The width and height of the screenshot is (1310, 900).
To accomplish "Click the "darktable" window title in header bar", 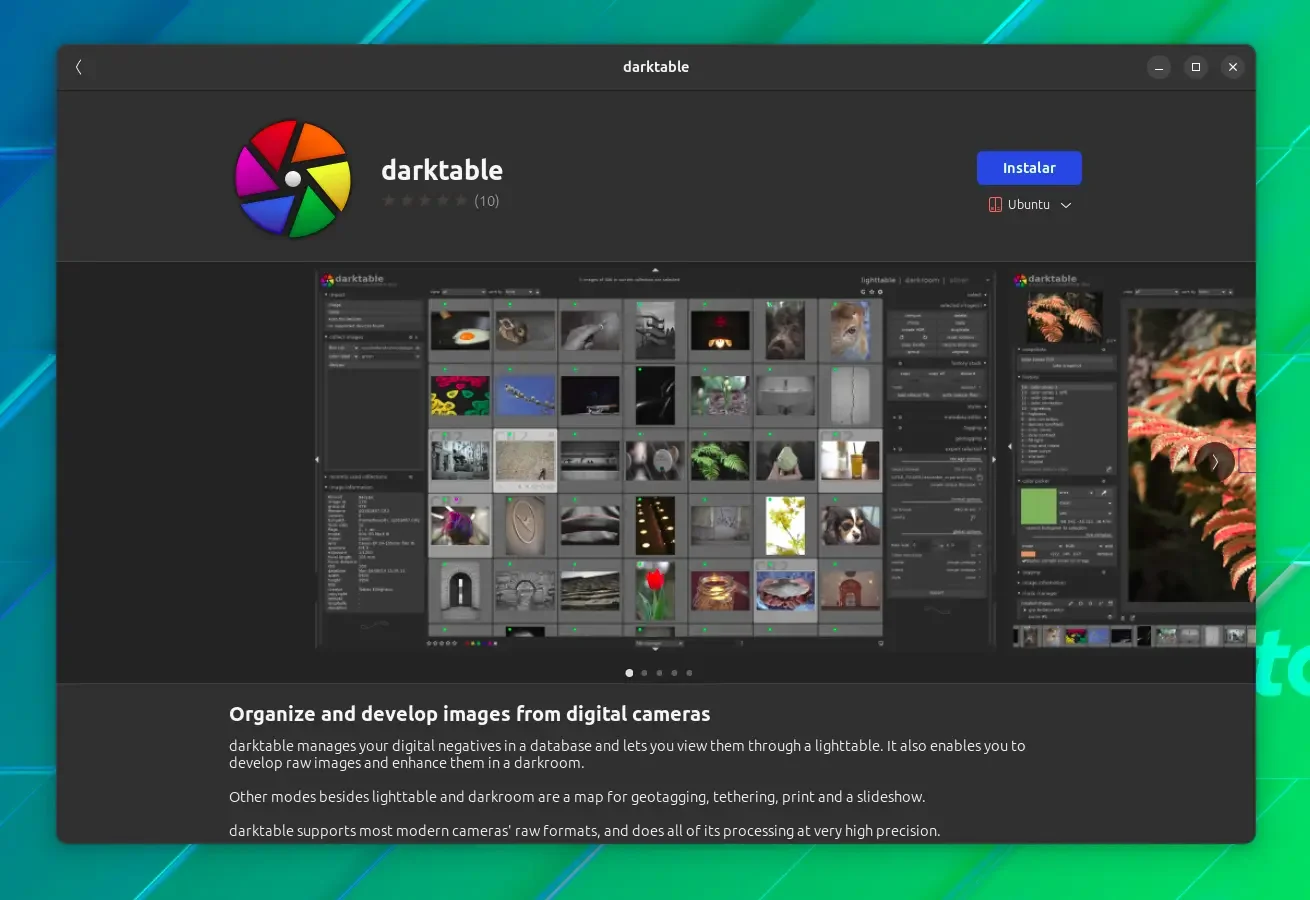I will [x=656, y=67].
